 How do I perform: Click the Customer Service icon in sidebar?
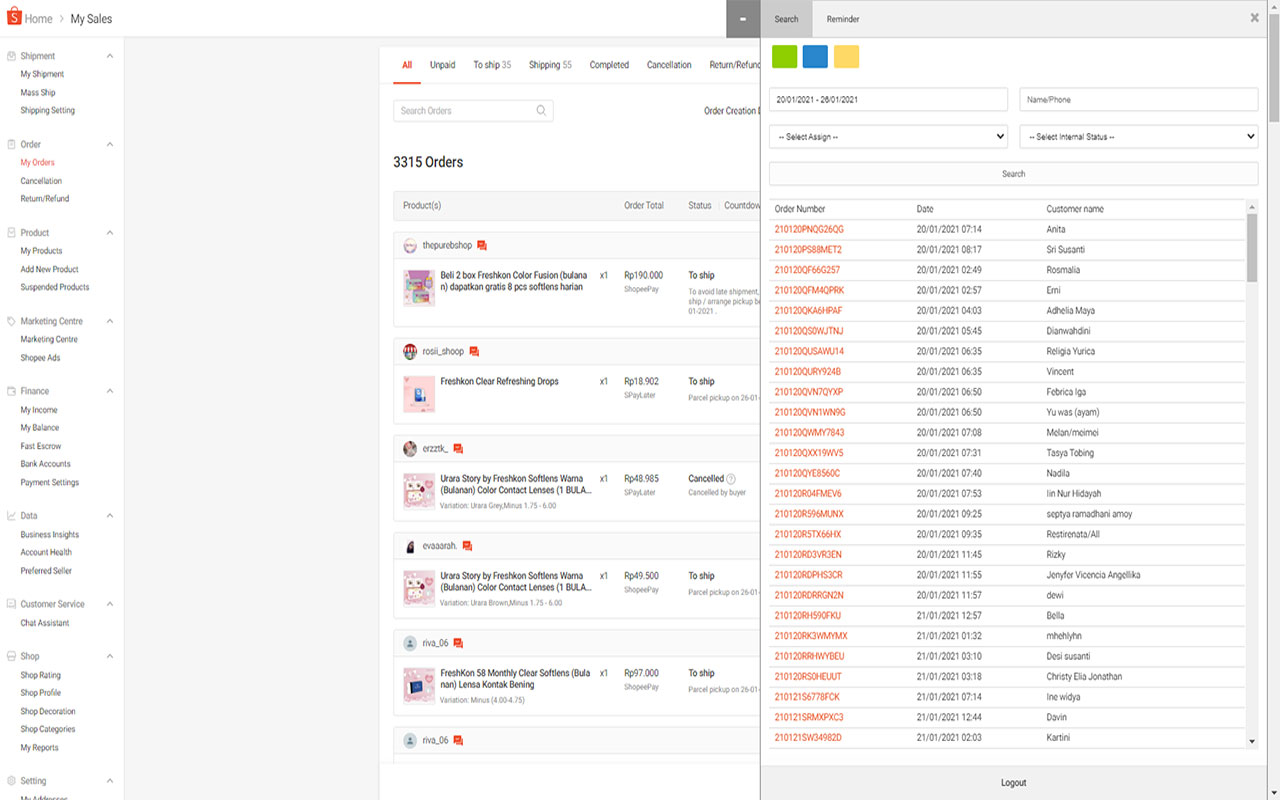tap(12, 604)
